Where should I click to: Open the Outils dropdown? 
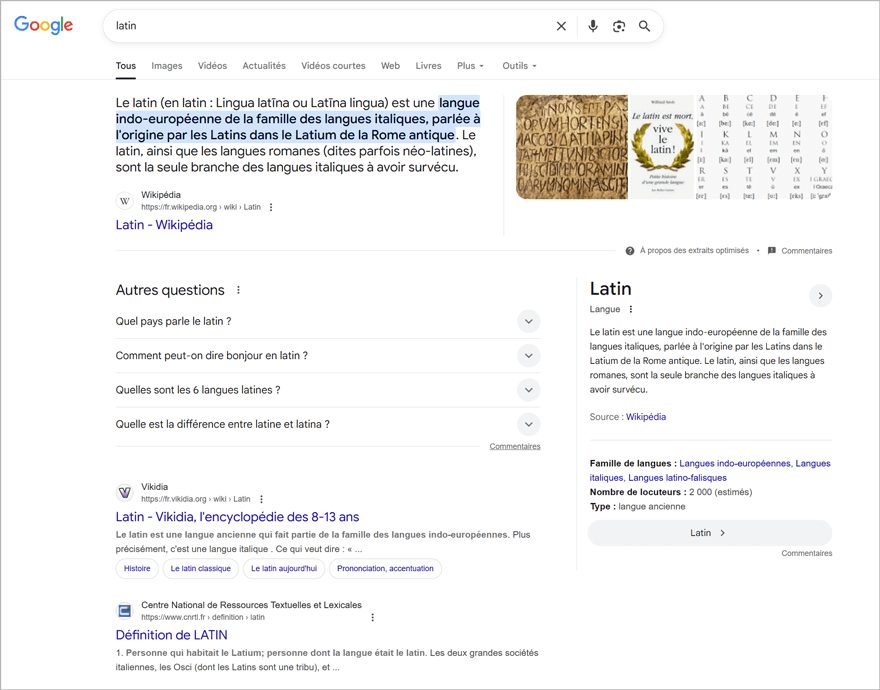(x=518, y=65)
